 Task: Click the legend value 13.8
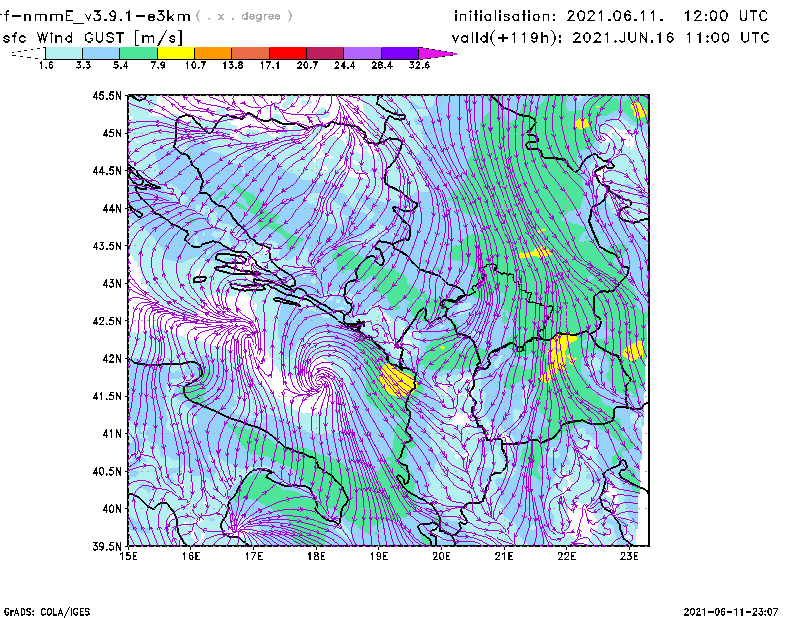pos(233,65)
